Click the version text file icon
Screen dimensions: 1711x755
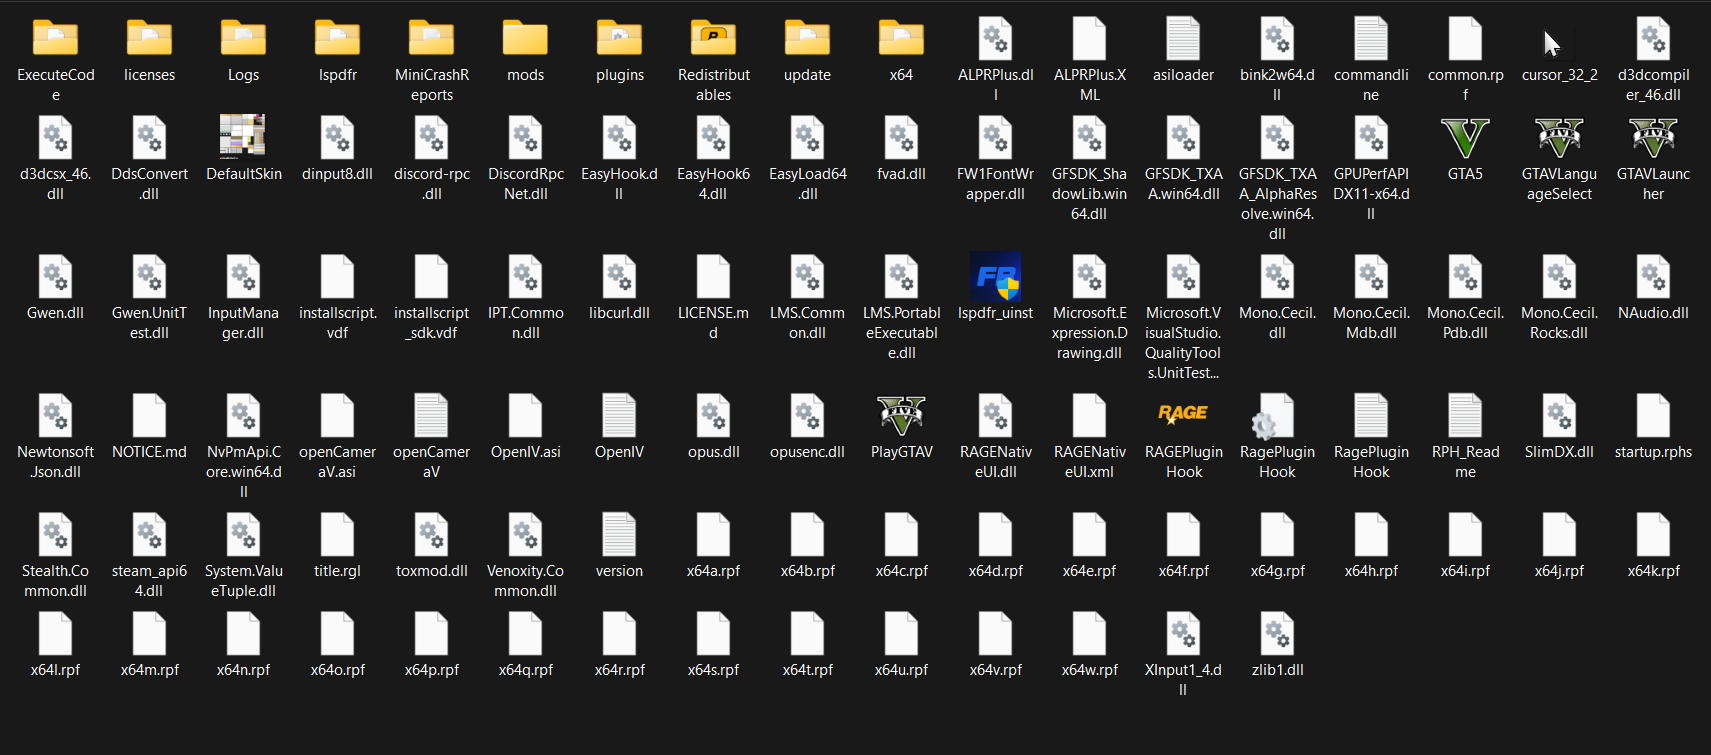pyautogui.click(x=620, y=535)
